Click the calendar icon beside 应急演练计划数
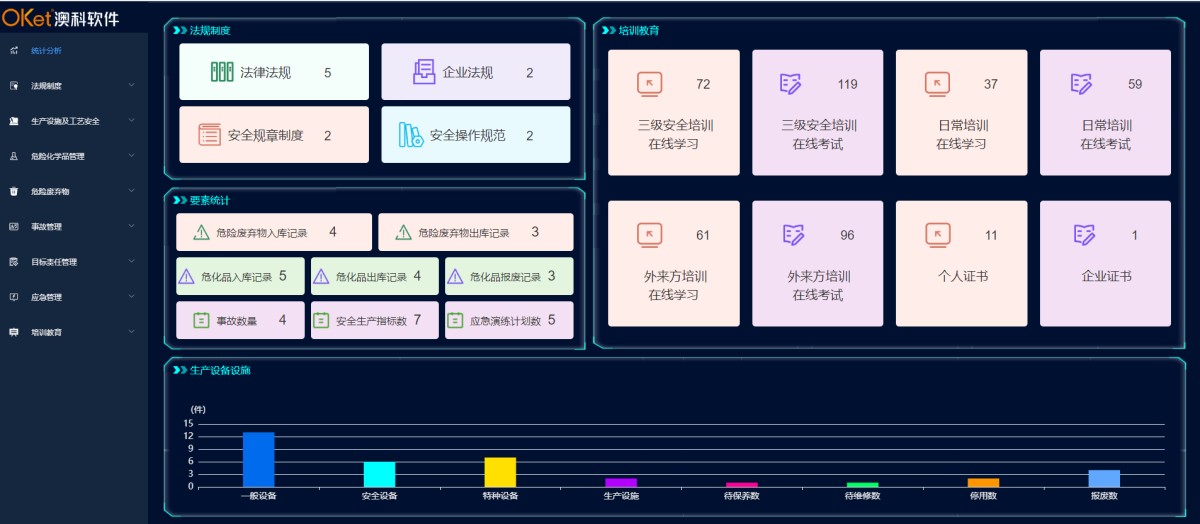 pos(456,321)
